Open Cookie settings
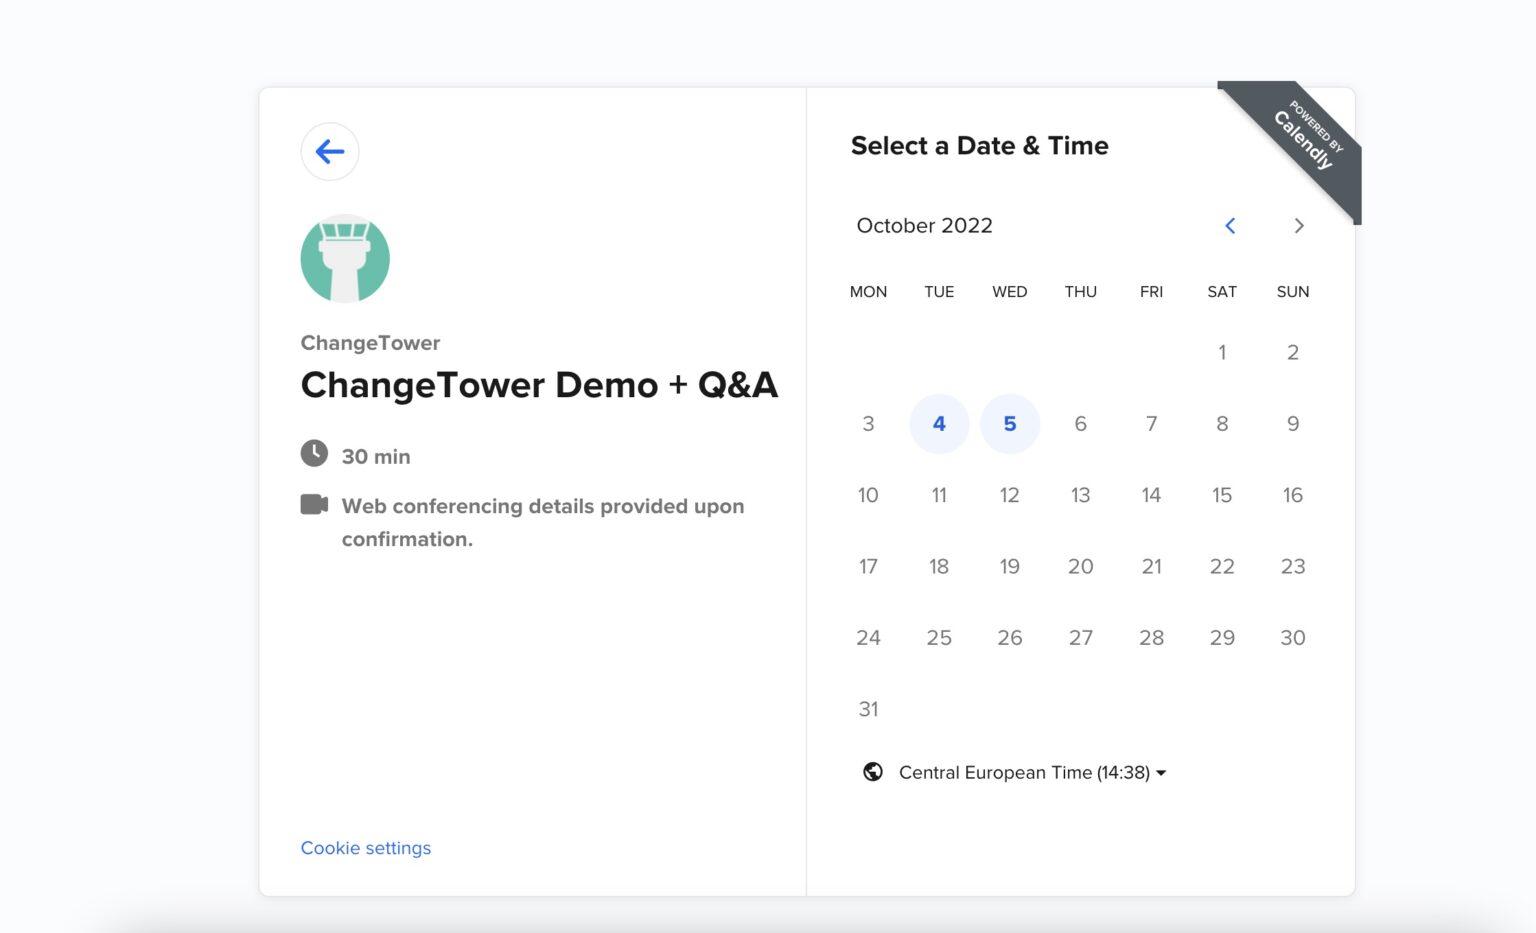Viewport: 1536px width, 933px height. (x=365, y=847)
